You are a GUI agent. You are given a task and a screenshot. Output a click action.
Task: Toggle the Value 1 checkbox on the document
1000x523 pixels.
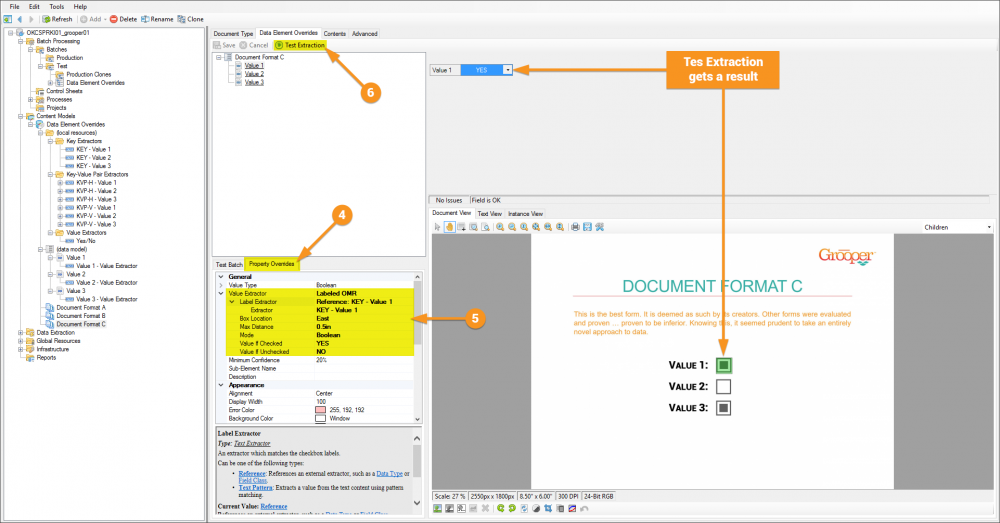723,365
